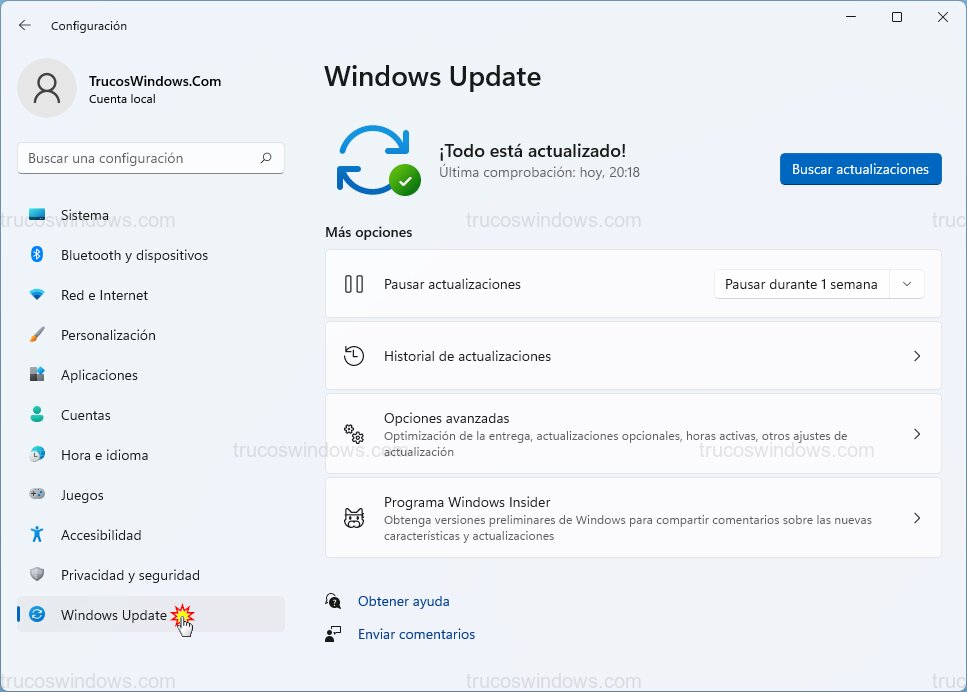This screenshot has width=967, height=692.
Task: Open the Obtener ayuda link
Action: 403,601
